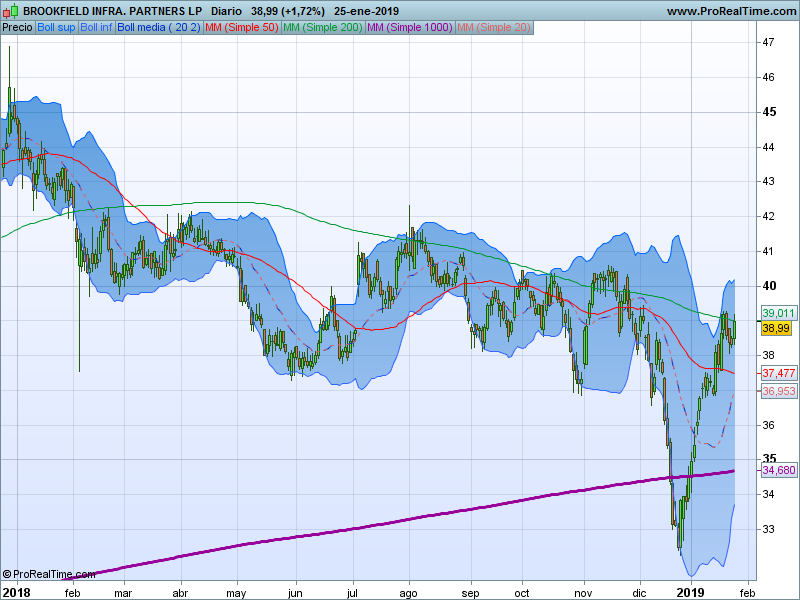Select the MM (Simple 200) indicator label
The width and height of the screenshot is (800, 600).
(322, 28)
